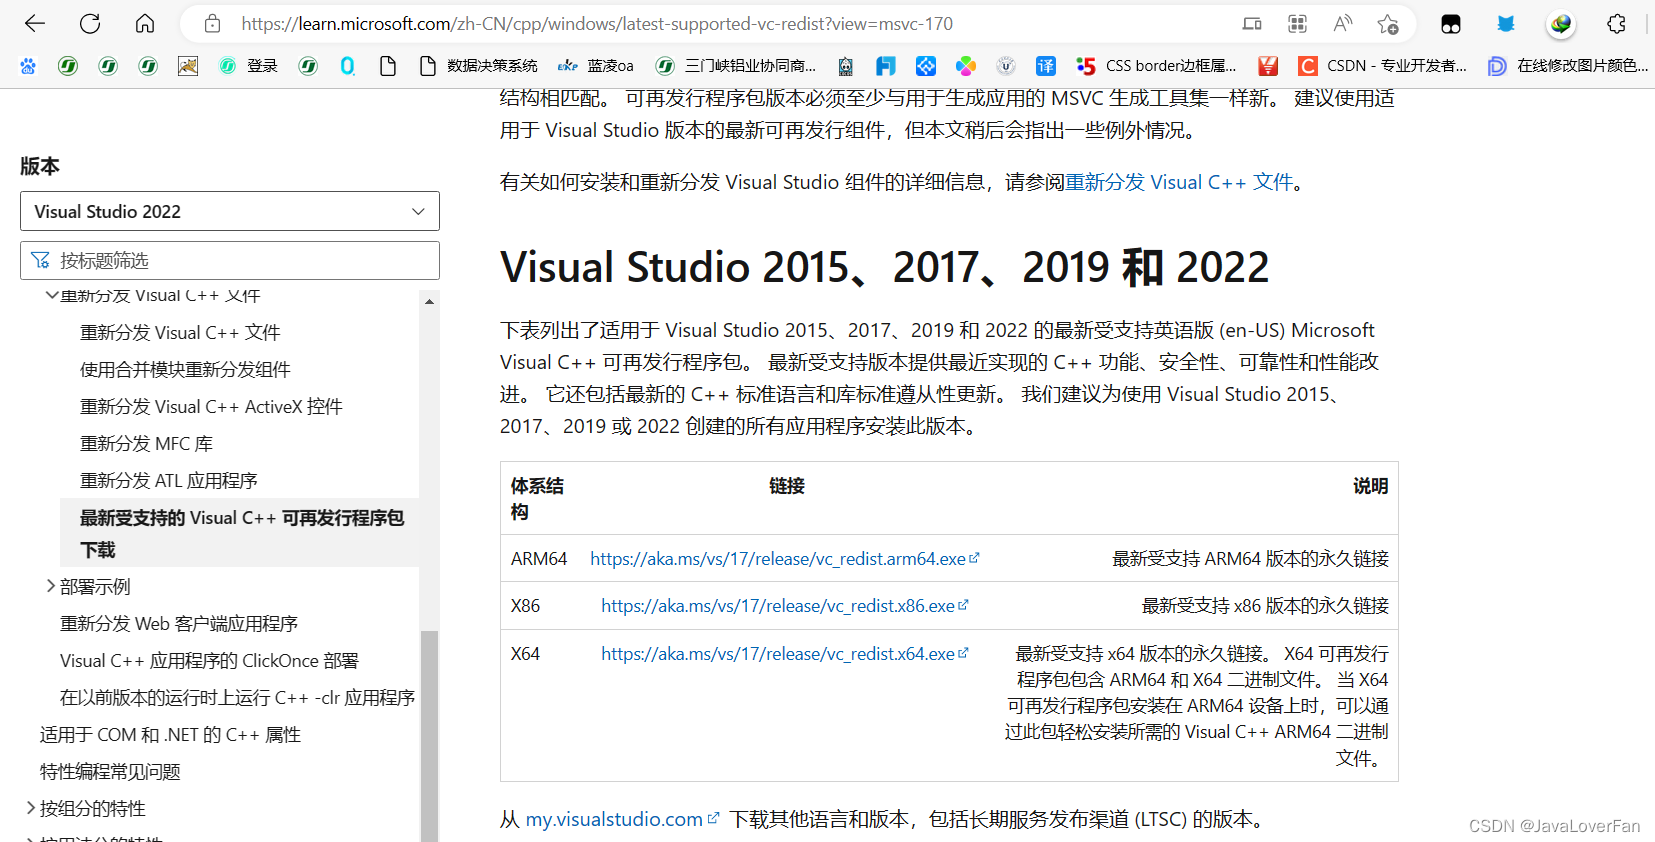Open the CSS border边框属 bookmark

click(1157, 66)
